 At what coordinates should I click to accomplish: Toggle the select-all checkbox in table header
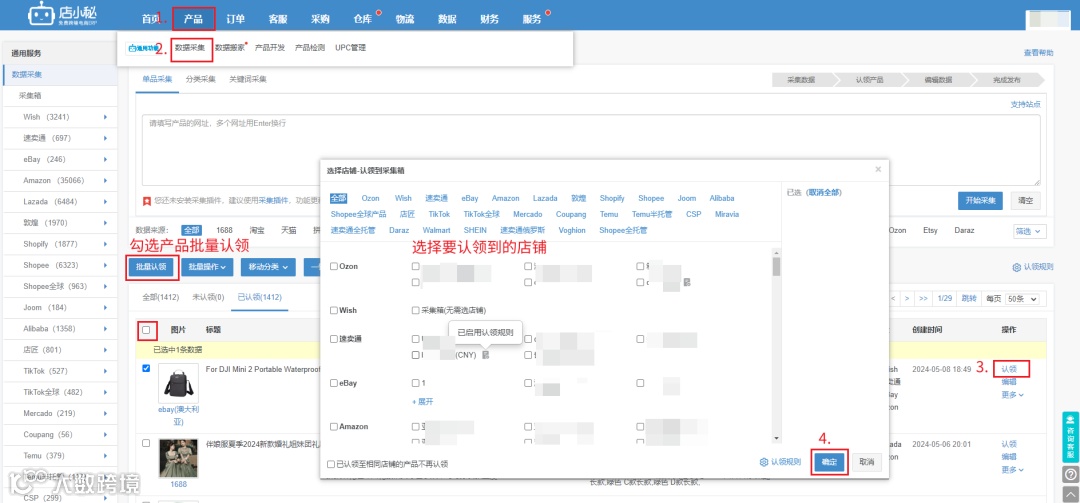146,330
